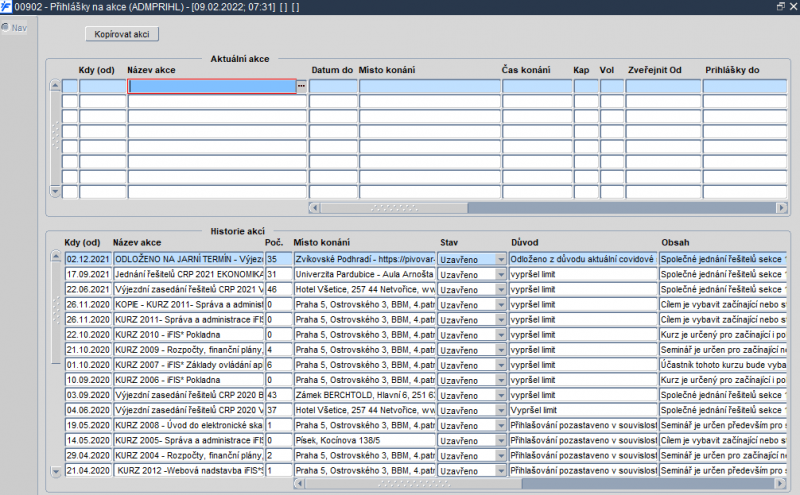The height and width of the screenshot is (495, 800).
Task: Open Stav dropdown for 22.10.2020 row
Action: (x=501, y=335)
